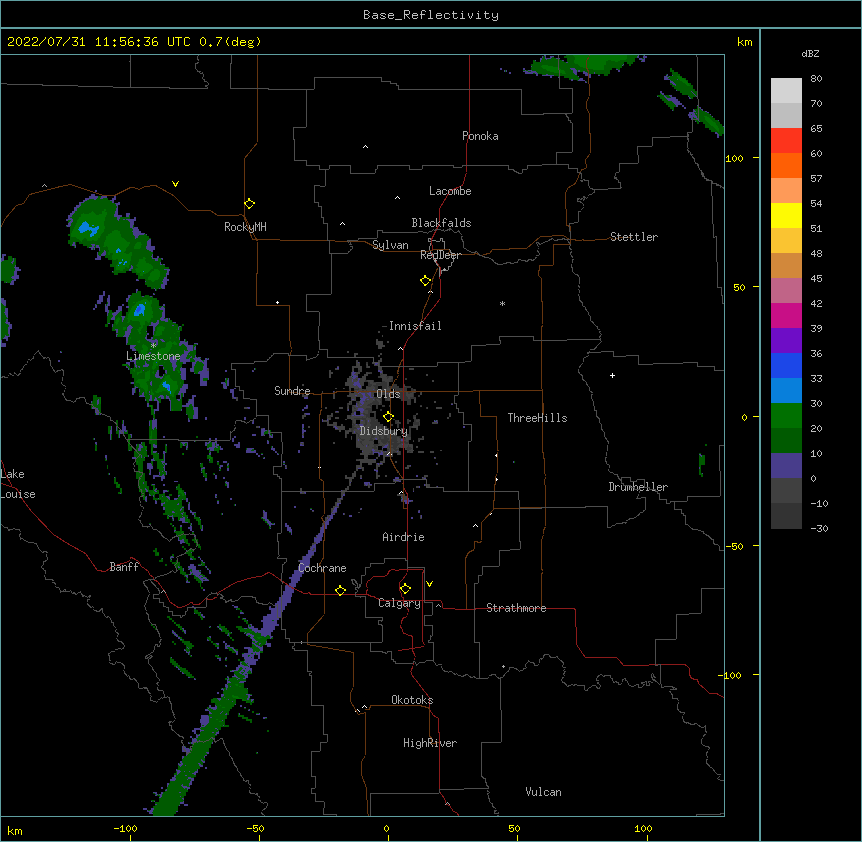Viewport: 862px width, 842px height.
Task: Click the Airdrie label
Action: (403, 537)
